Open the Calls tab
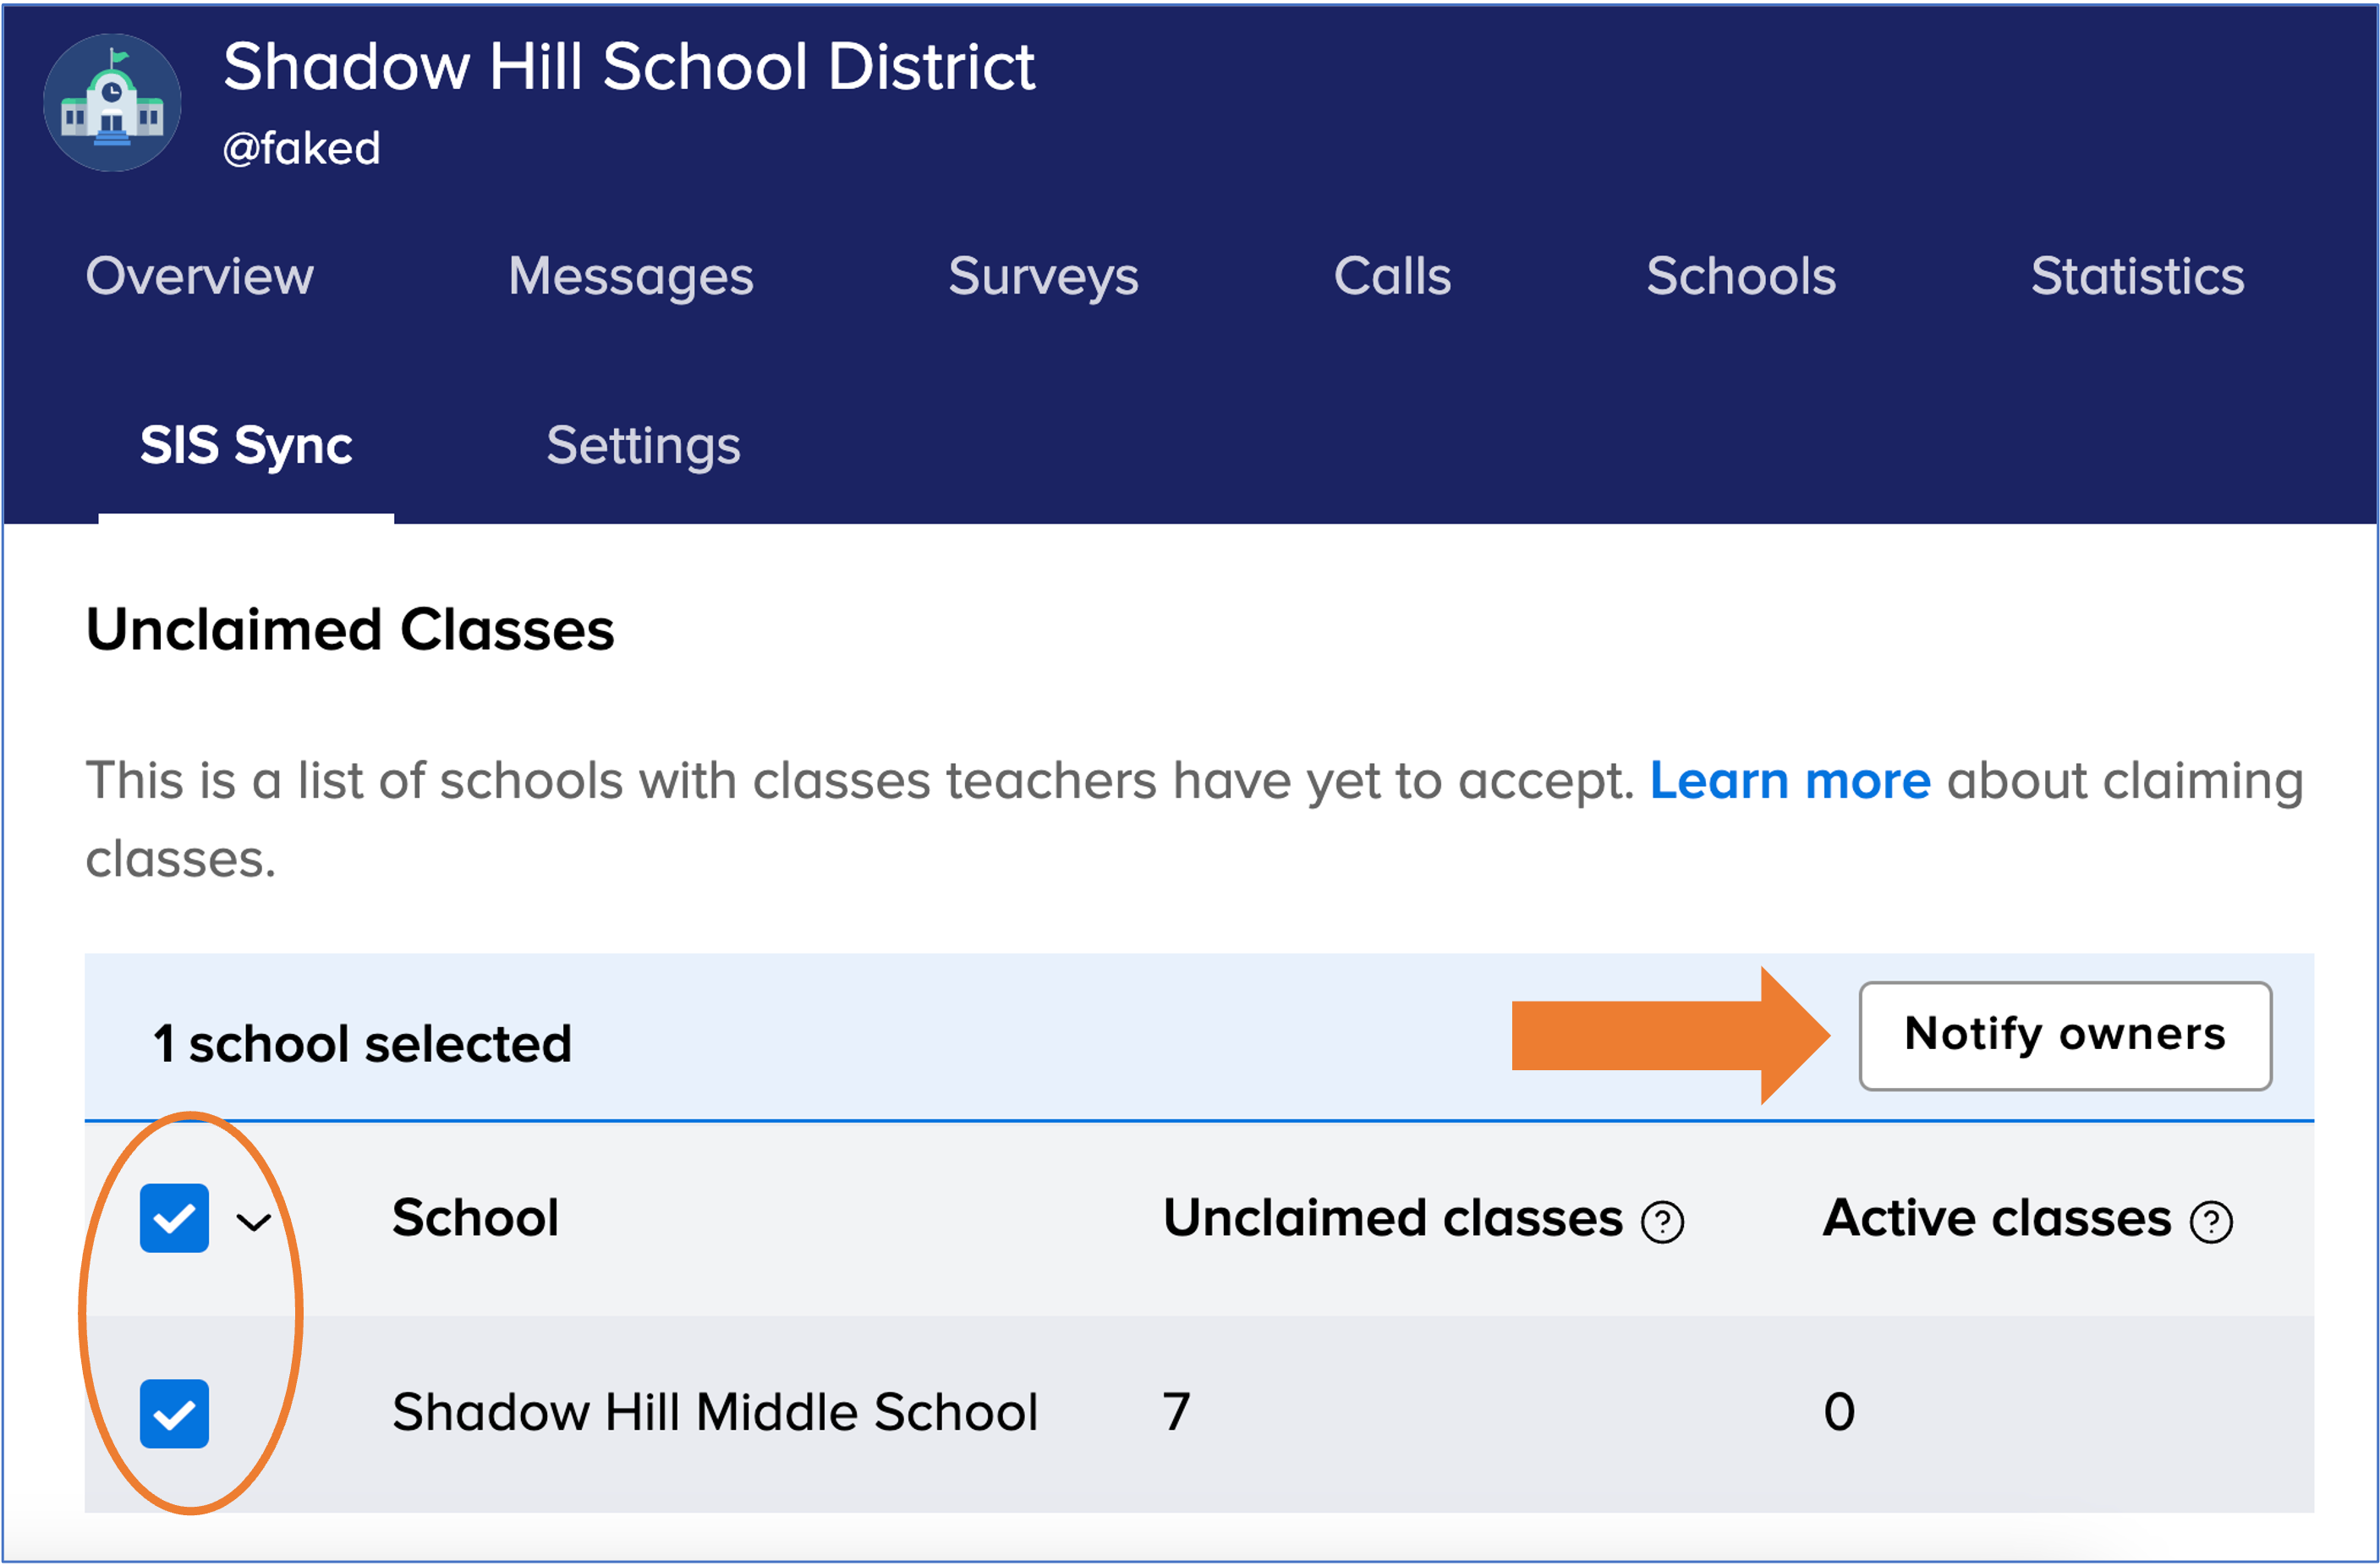 1392,276
